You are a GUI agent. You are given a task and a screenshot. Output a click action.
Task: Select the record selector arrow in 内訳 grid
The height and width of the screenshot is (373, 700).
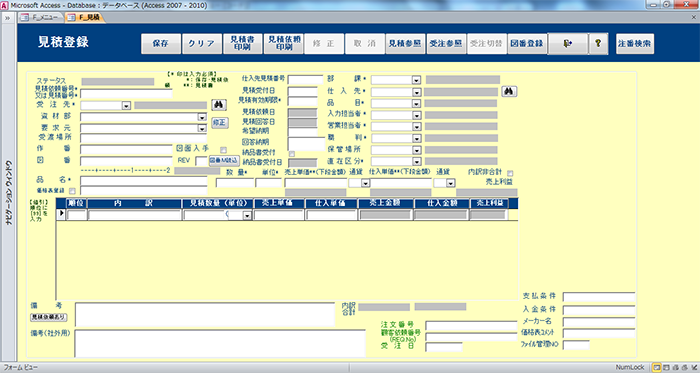pos(61,215)
